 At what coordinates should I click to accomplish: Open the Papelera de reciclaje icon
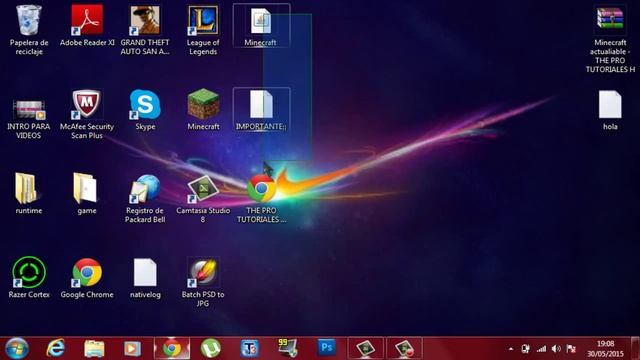point(29,20)
